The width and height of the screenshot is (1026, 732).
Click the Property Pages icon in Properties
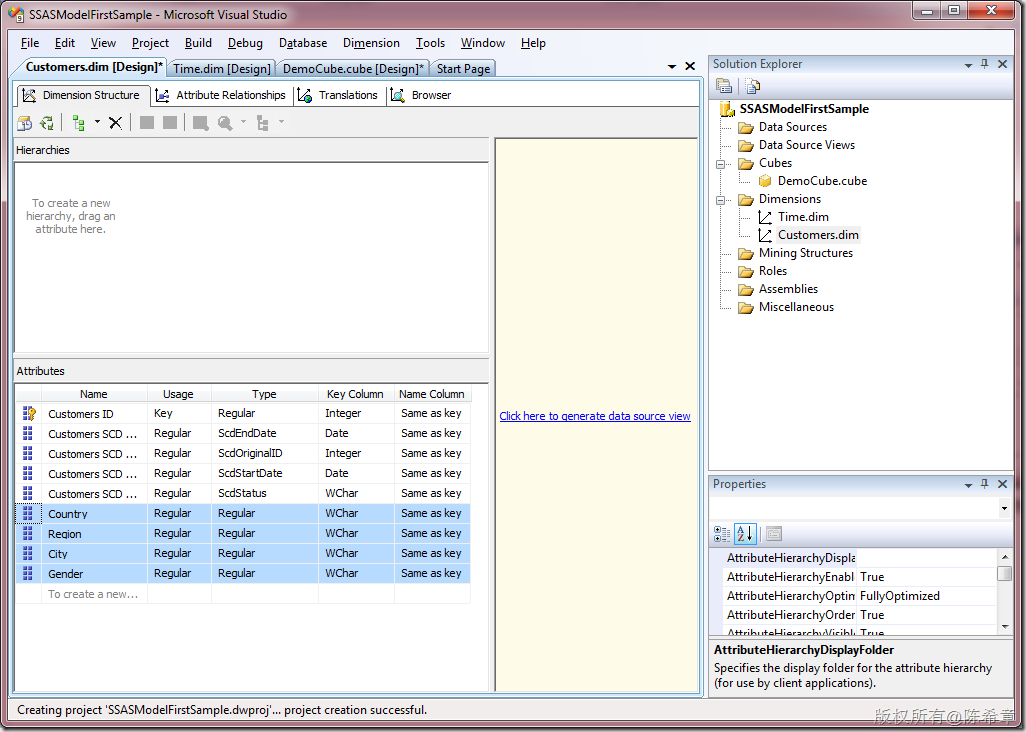click(x=774, y=534)
